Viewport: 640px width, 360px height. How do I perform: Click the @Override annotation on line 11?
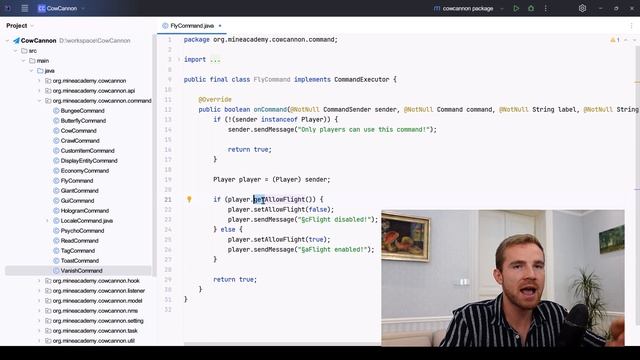(x=215, y=100)
